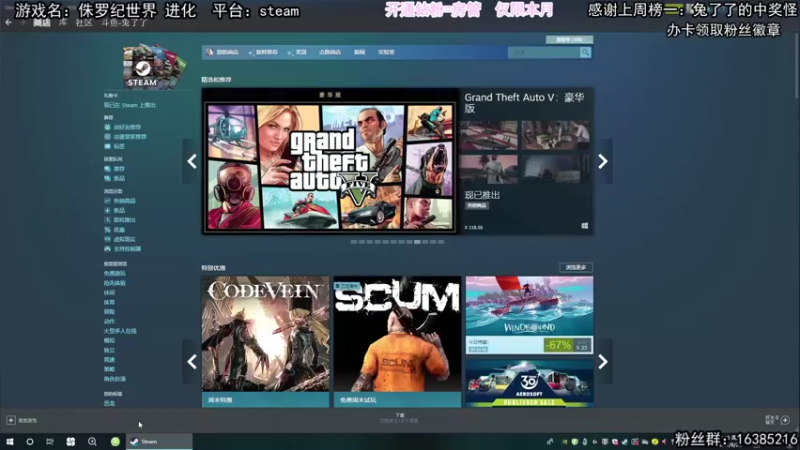The height and width of the screenshot is (450, 800).
Task: Click the tag icon beside 标签
Action: click(x=107, y=146)
